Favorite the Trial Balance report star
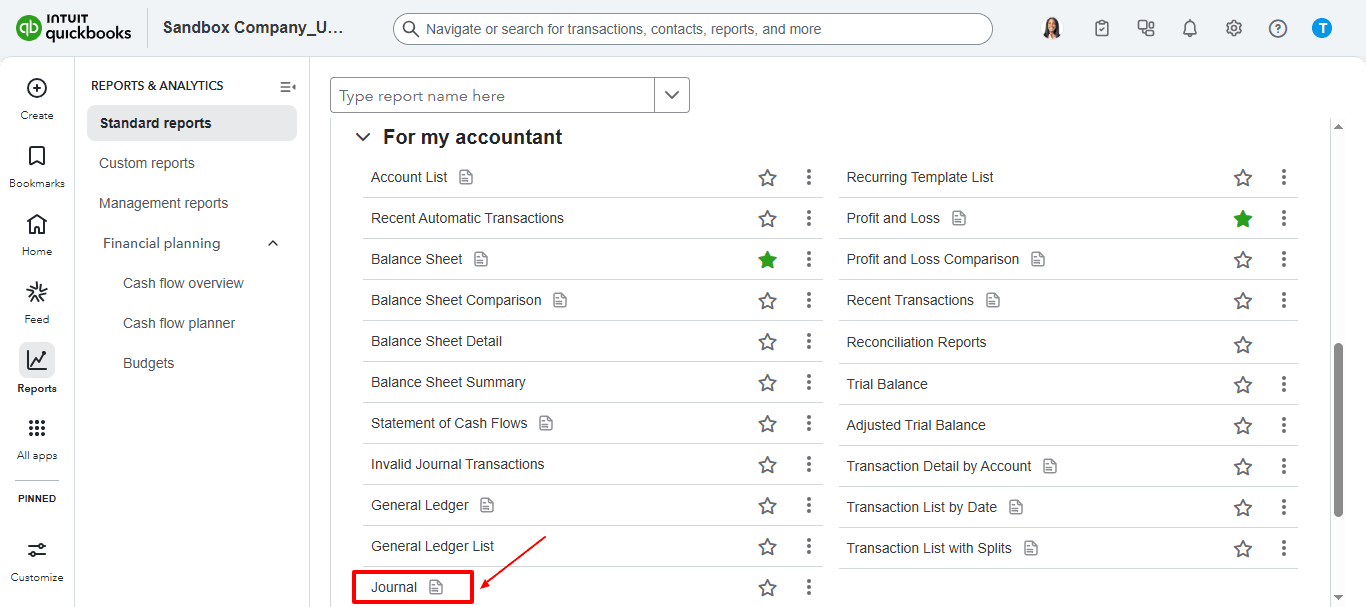 pyautogui.click(x=1243, y=385)
